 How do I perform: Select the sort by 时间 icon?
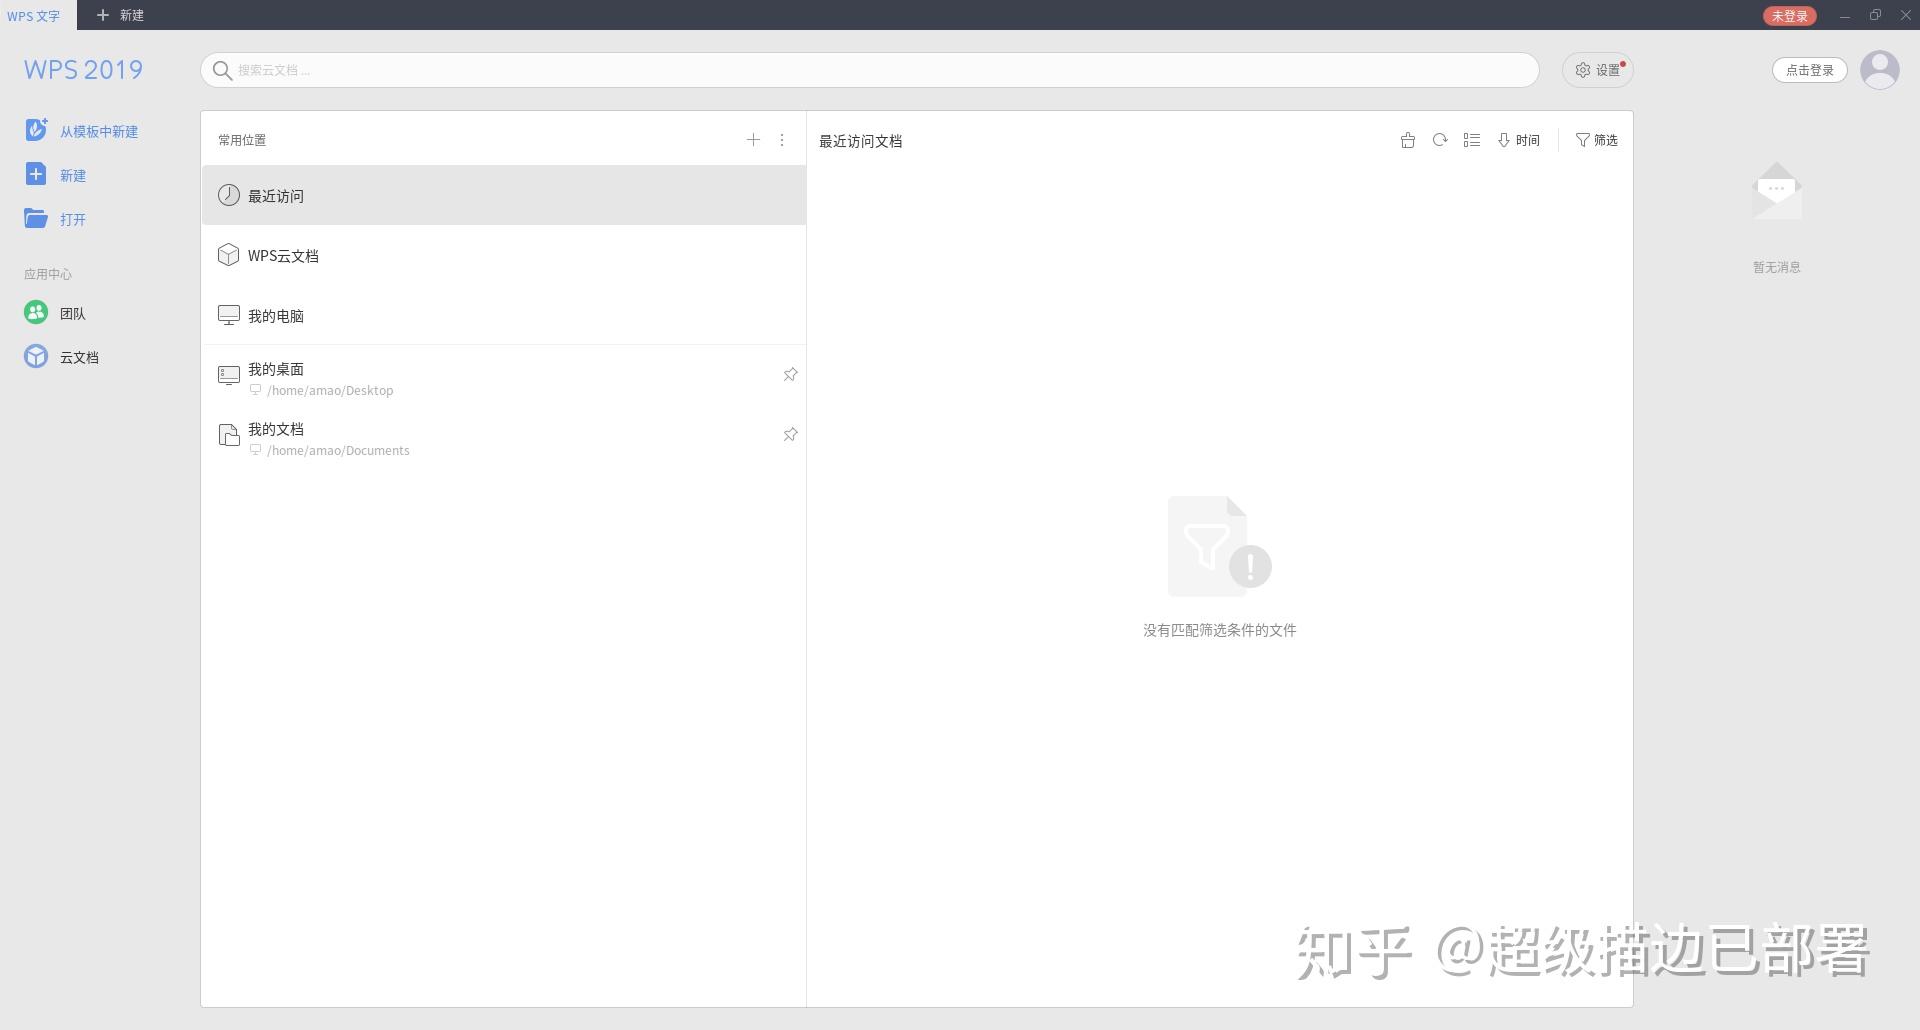tap(1518, 140)
